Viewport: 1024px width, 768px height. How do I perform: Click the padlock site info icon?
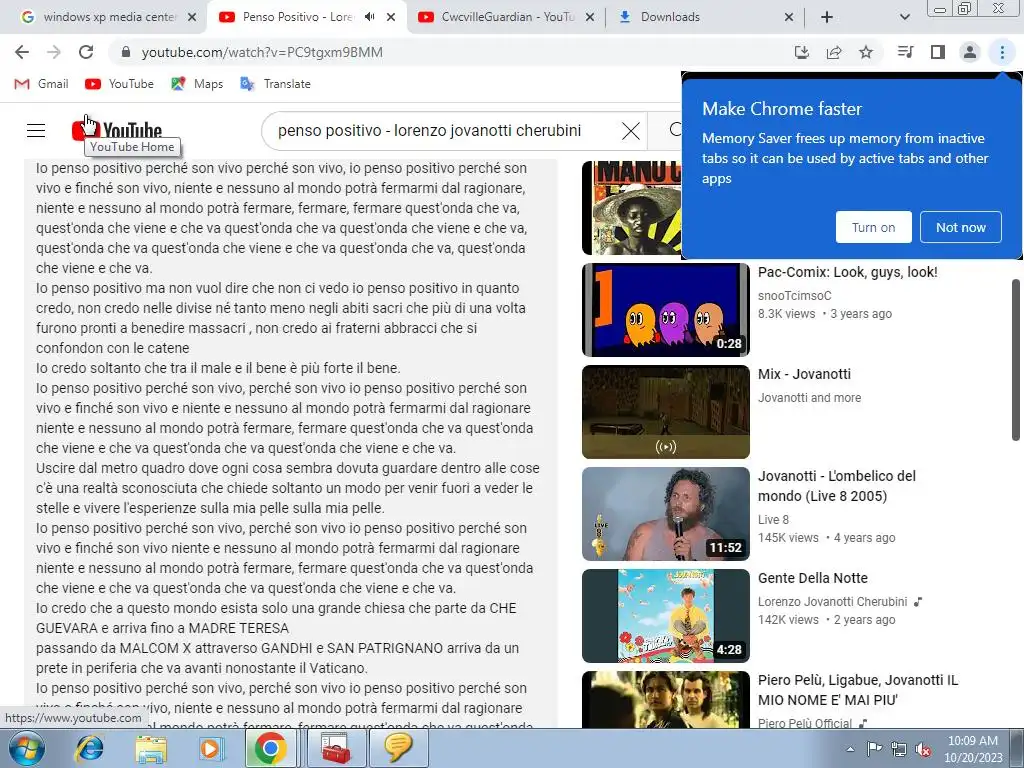coord(126,52)
